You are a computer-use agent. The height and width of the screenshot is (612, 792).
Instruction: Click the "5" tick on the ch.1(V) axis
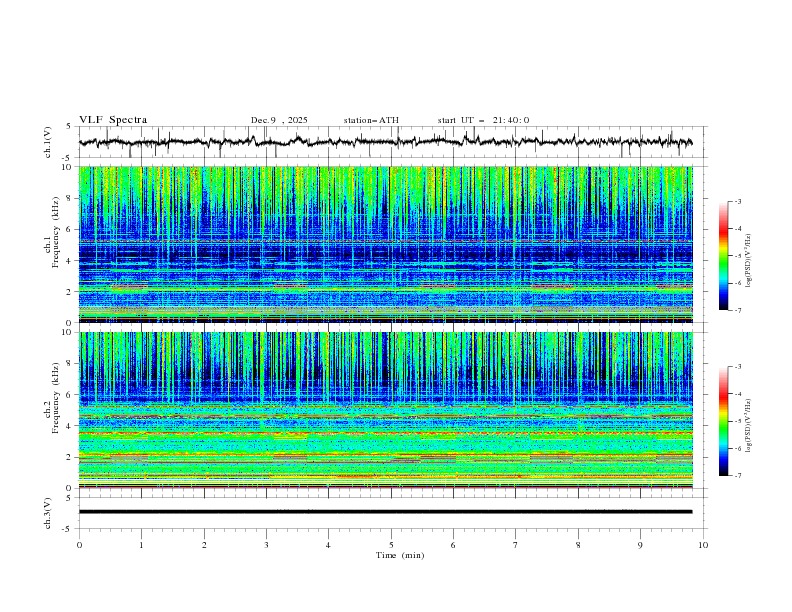click(x=69, y=127)
